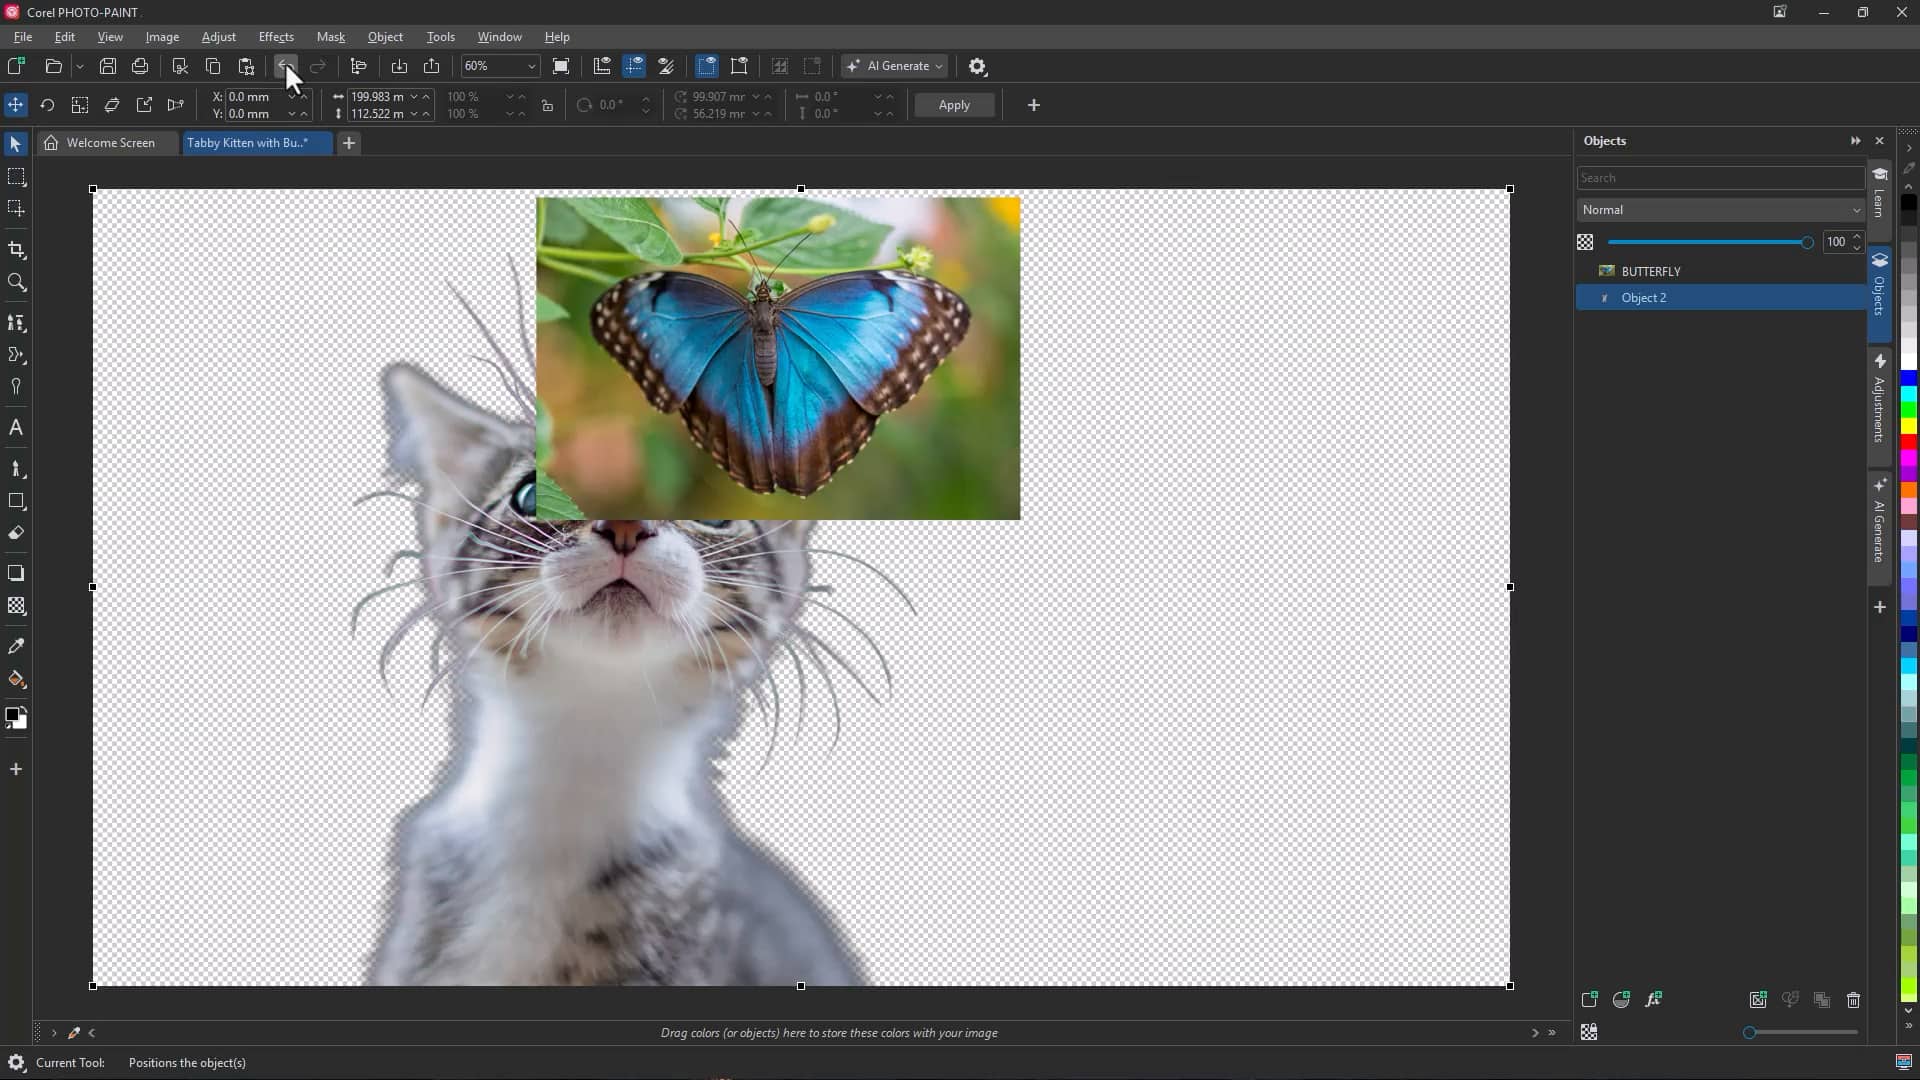Select the Fill bucket tool
The image size is (1920, 1080).
[x=16, y=680]
